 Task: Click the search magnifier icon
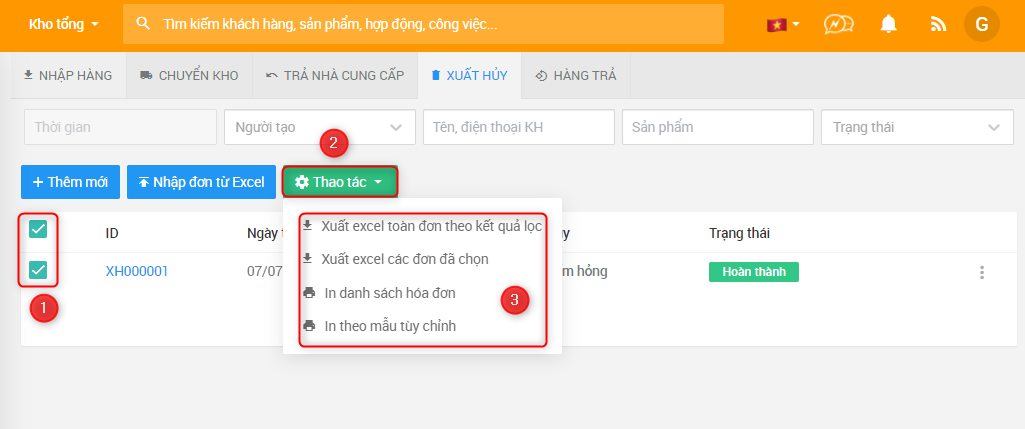[143, 24]
